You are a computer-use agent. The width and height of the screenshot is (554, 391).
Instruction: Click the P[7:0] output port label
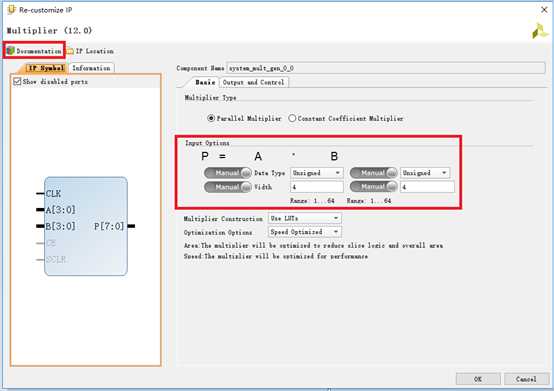point(109,226)
